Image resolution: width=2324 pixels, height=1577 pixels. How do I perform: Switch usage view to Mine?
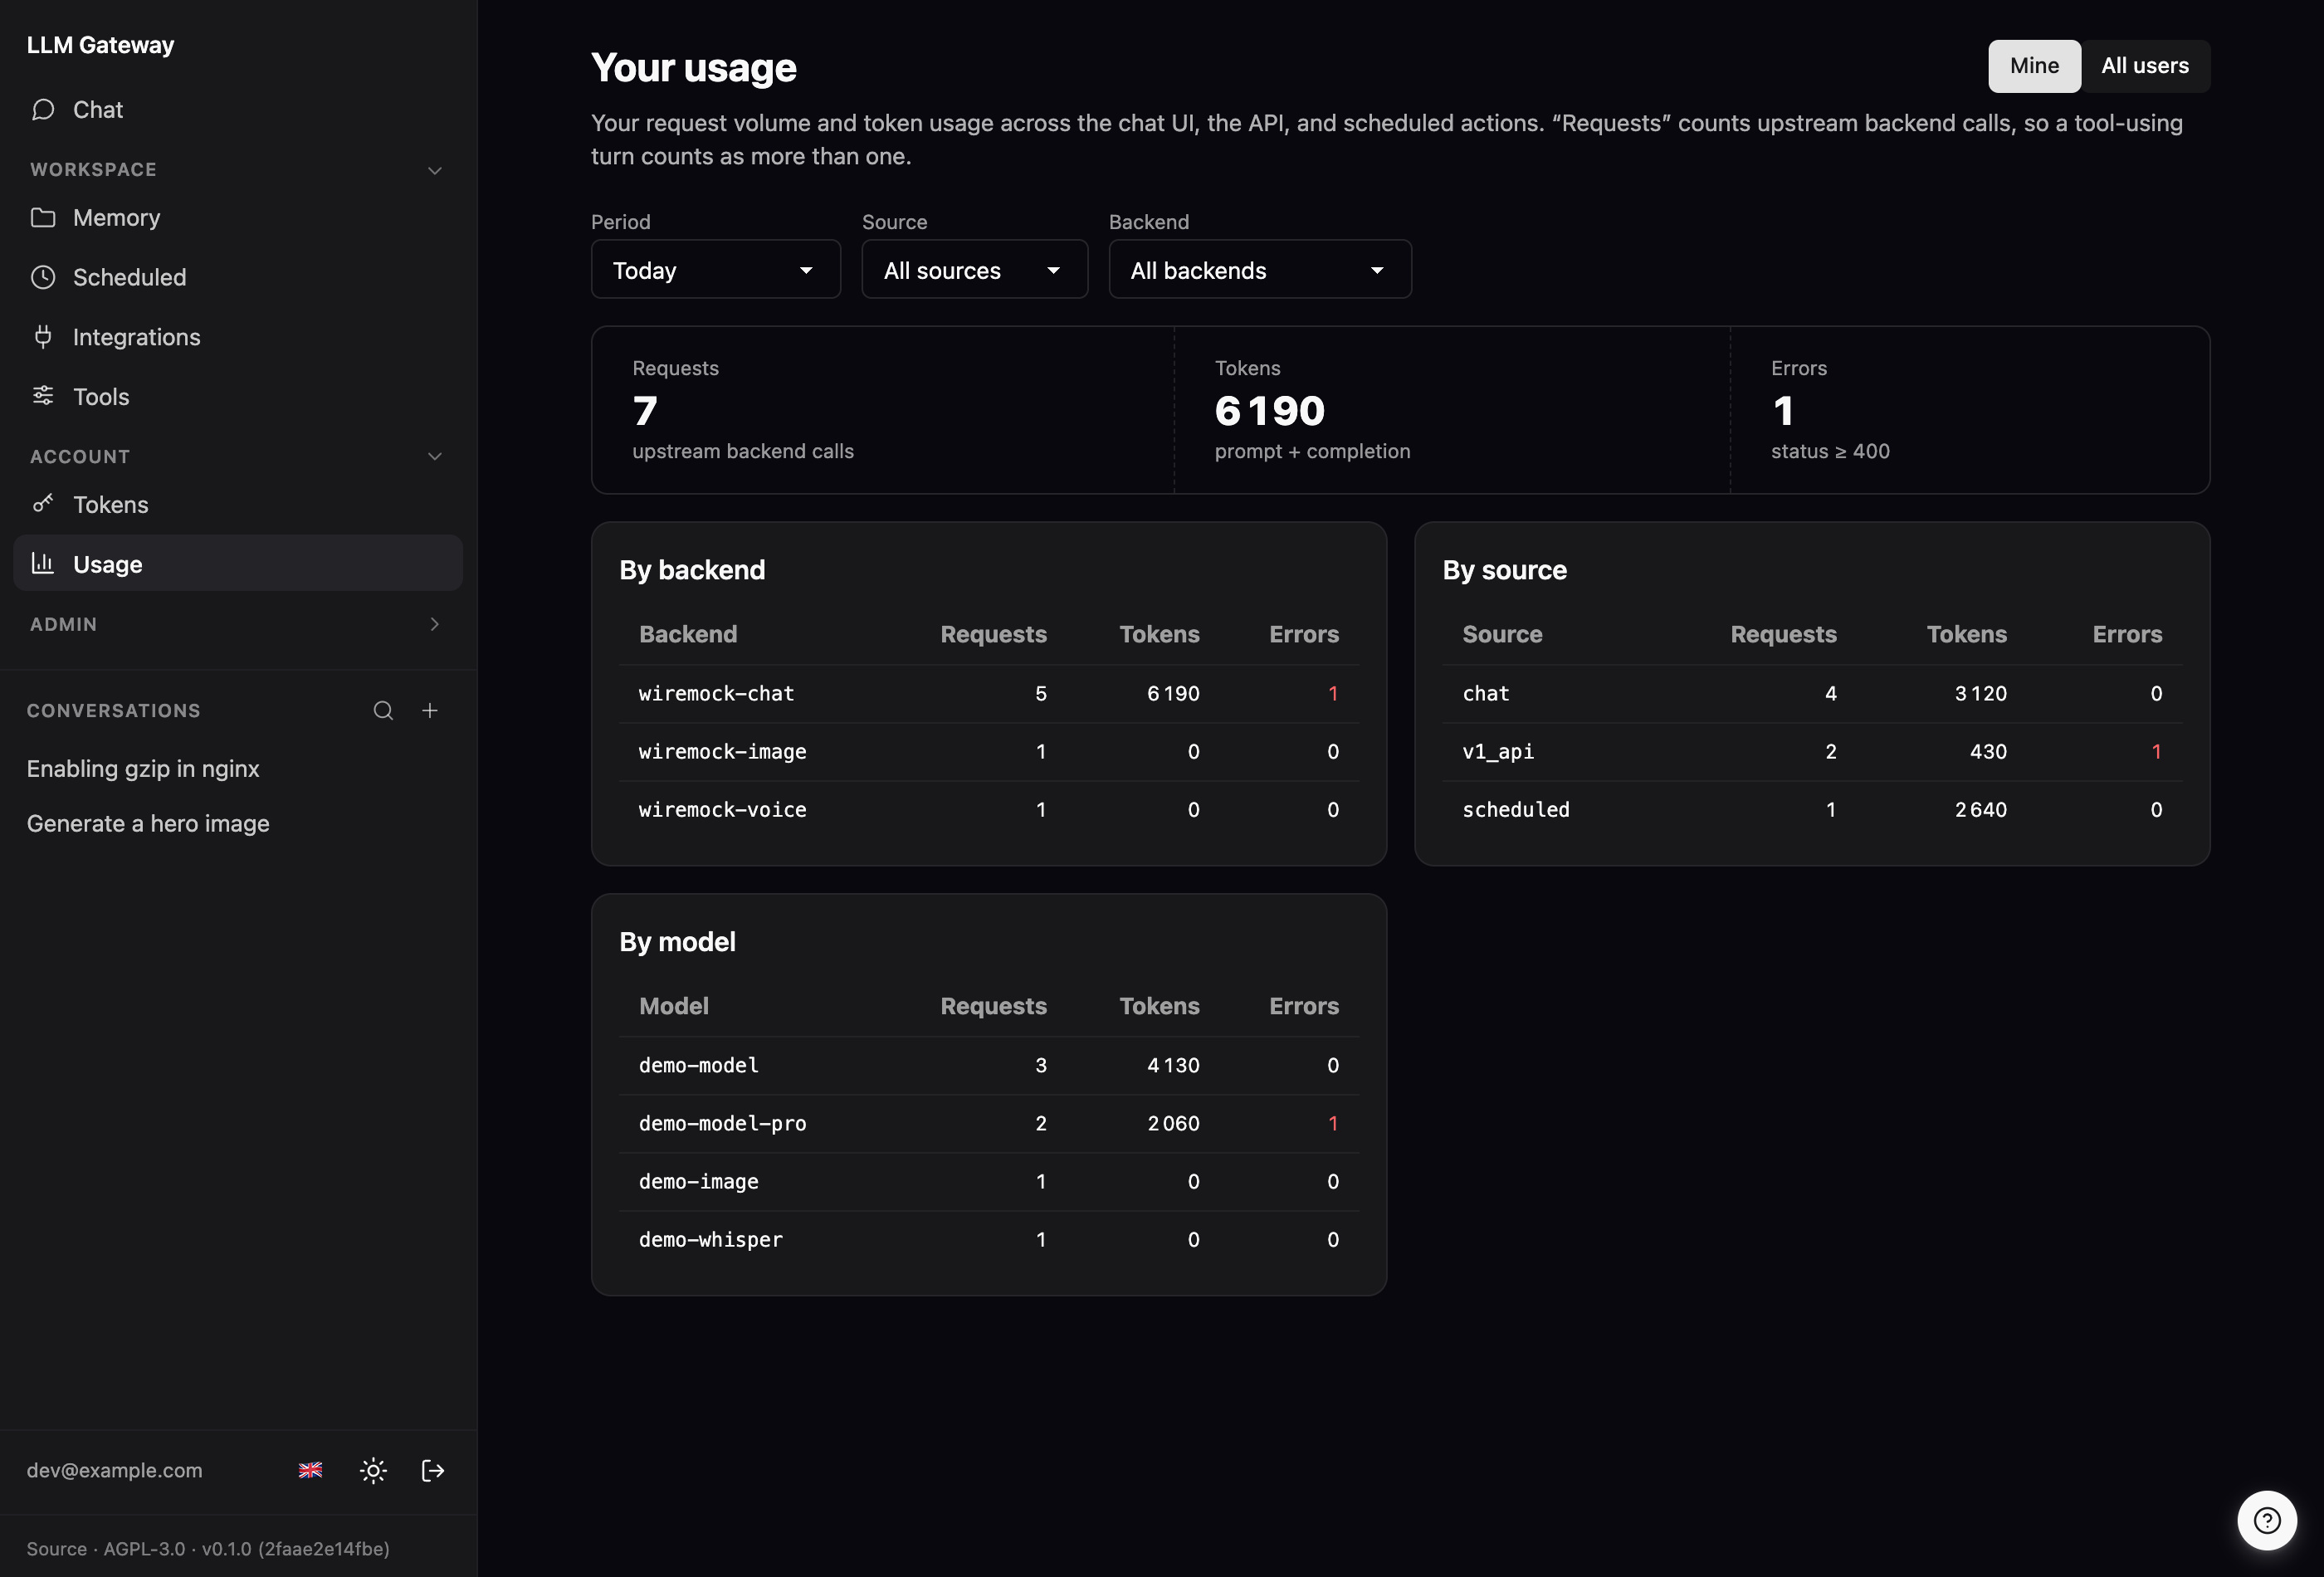coord(2034,66)
